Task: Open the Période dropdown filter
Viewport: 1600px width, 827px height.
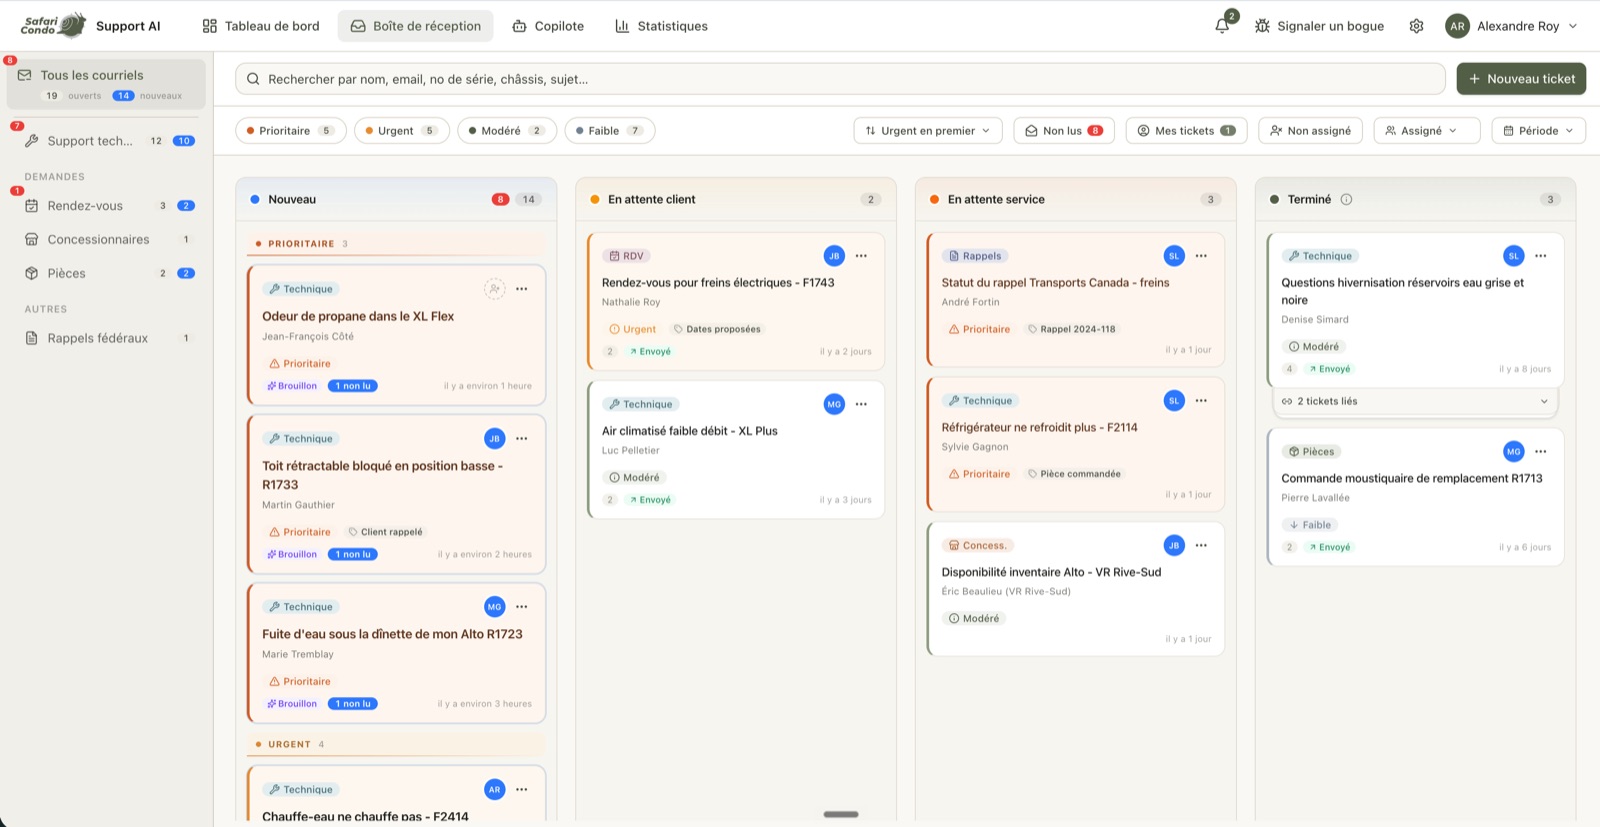Action: [1538, 131]
